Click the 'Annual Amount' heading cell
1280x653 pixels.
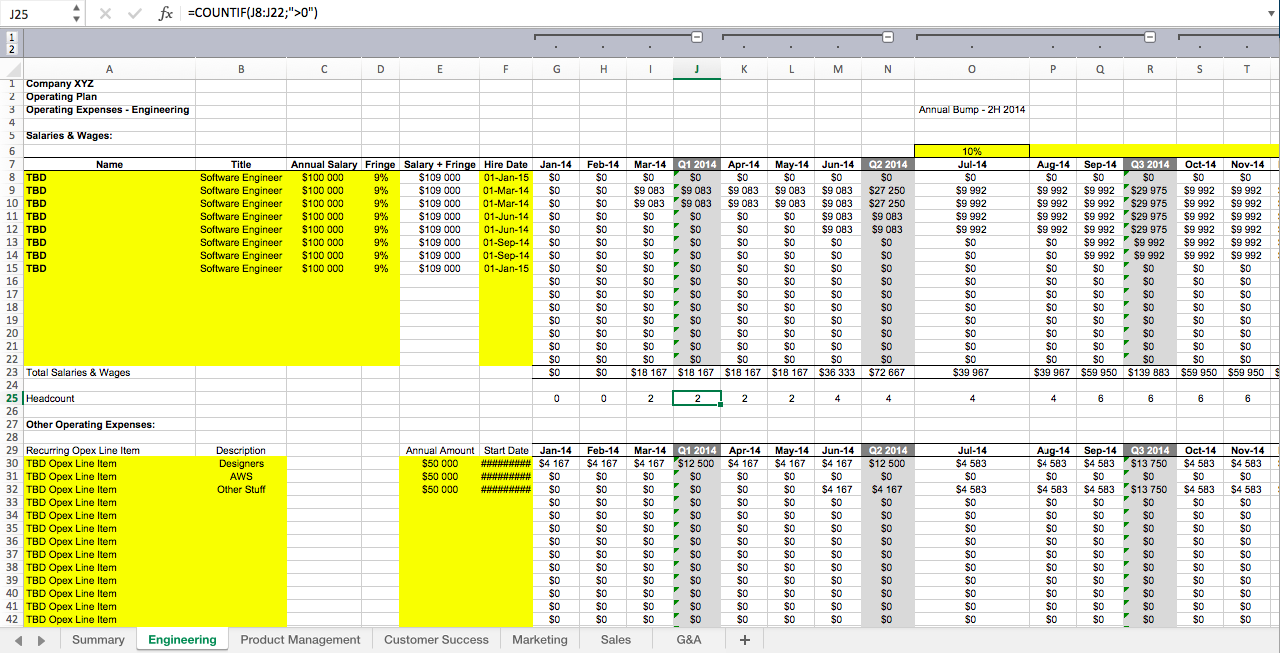click(440, 450)
